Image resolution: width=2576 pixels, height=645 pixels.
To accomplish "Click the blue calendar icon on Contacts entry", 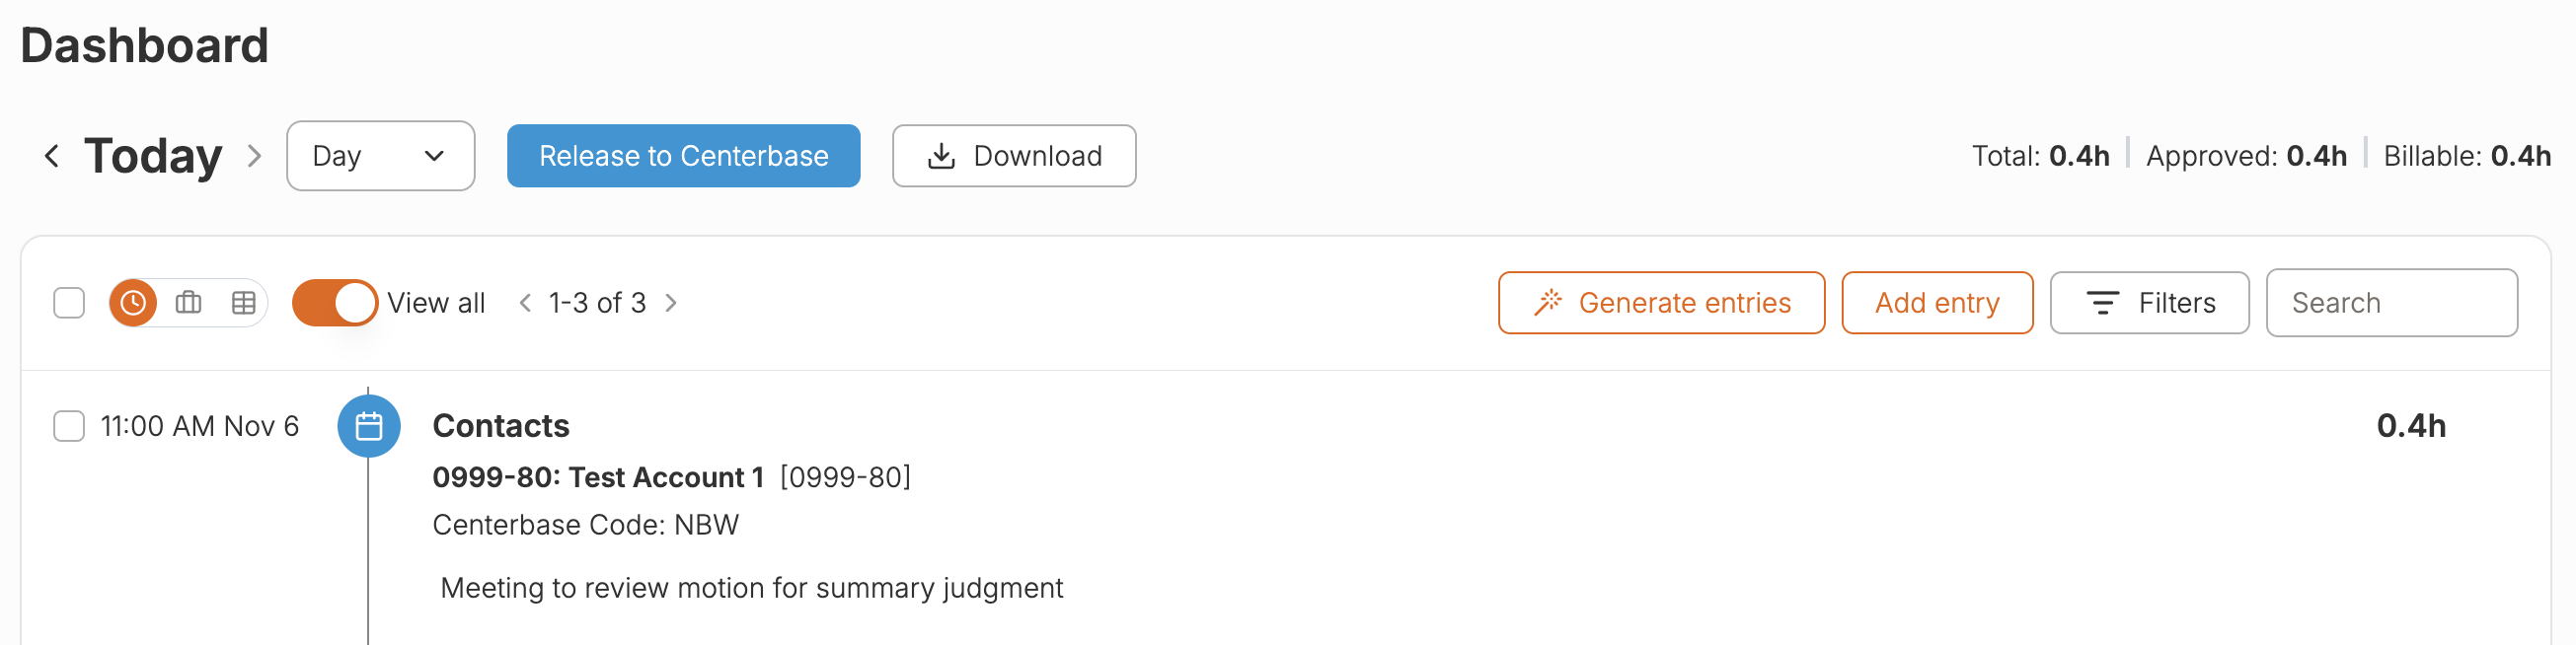I will click(x=369, y=426).
